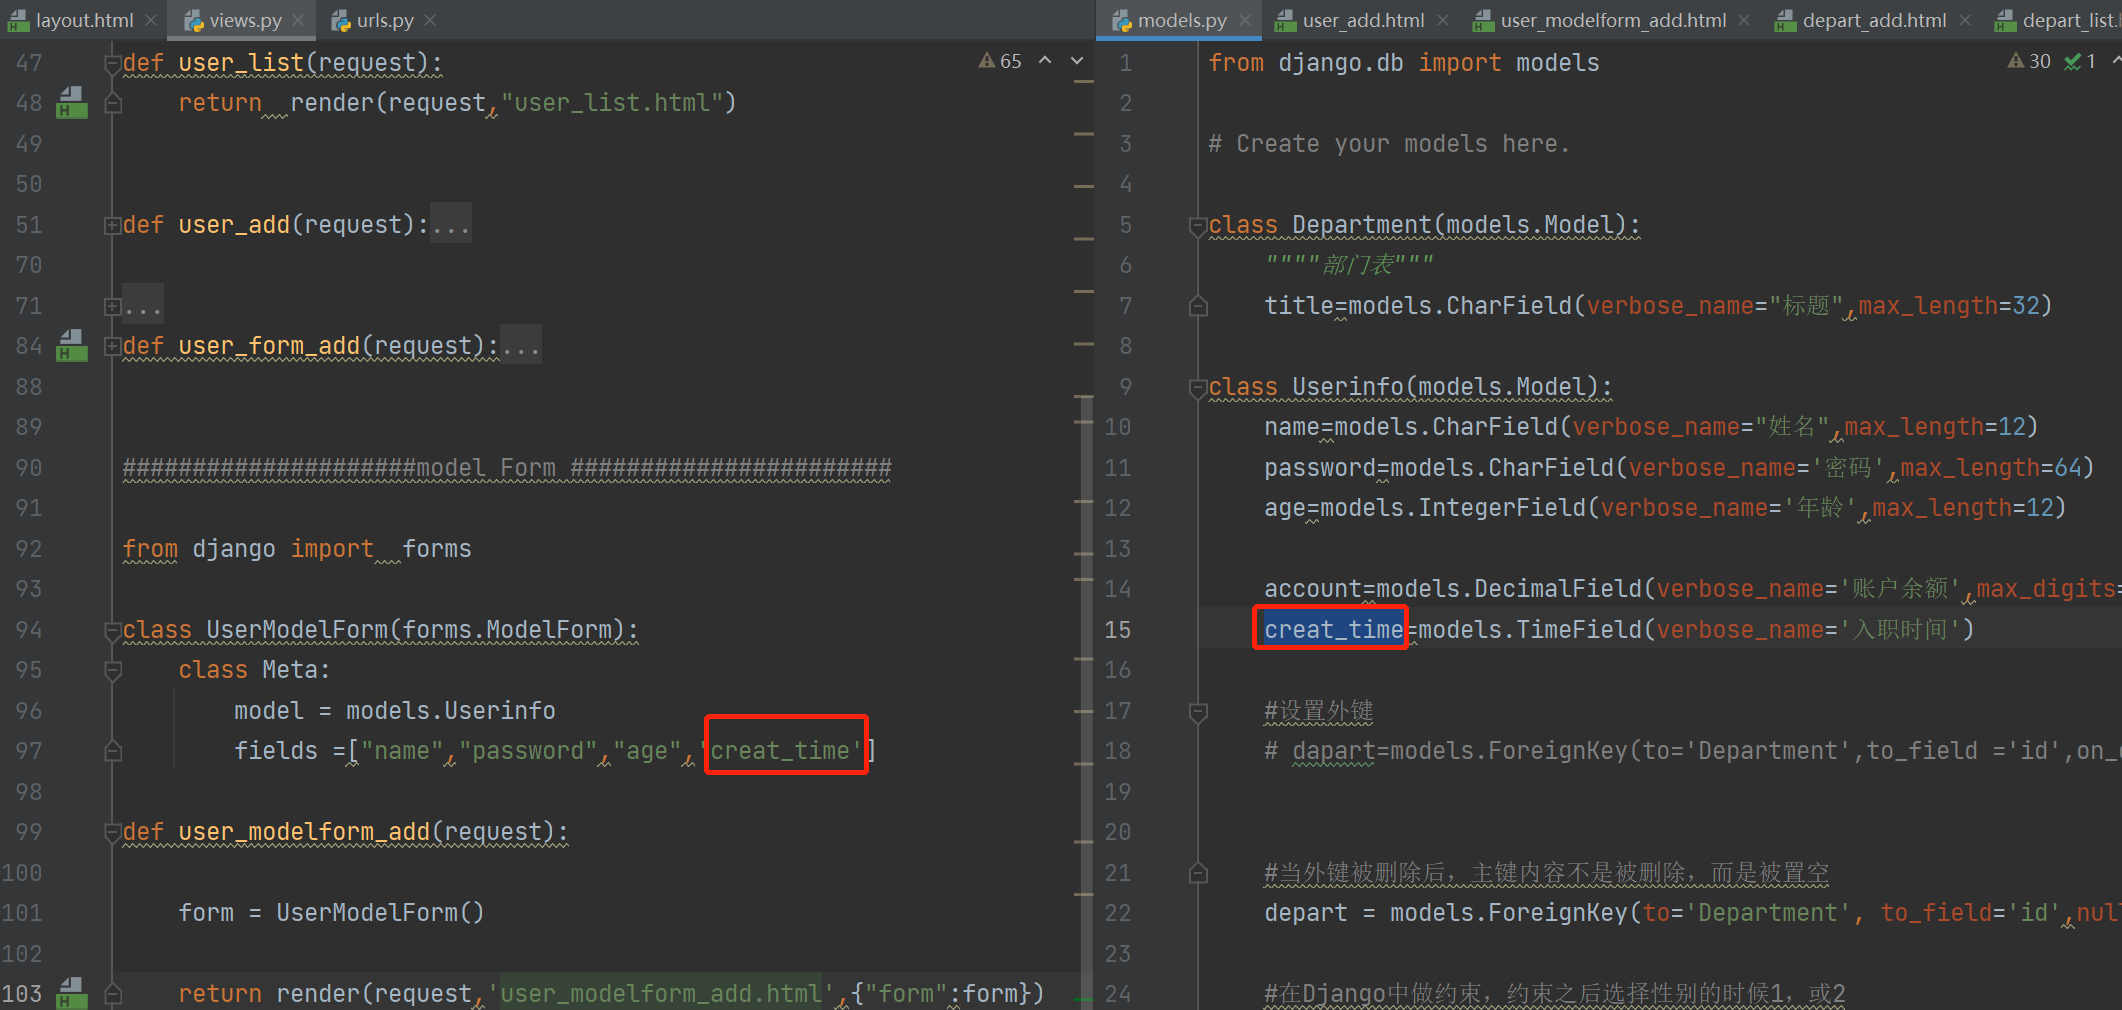Screen dimensions: 2122x1010
Task: Close the depart_add.html tab
Action: tap(1965, 20)
